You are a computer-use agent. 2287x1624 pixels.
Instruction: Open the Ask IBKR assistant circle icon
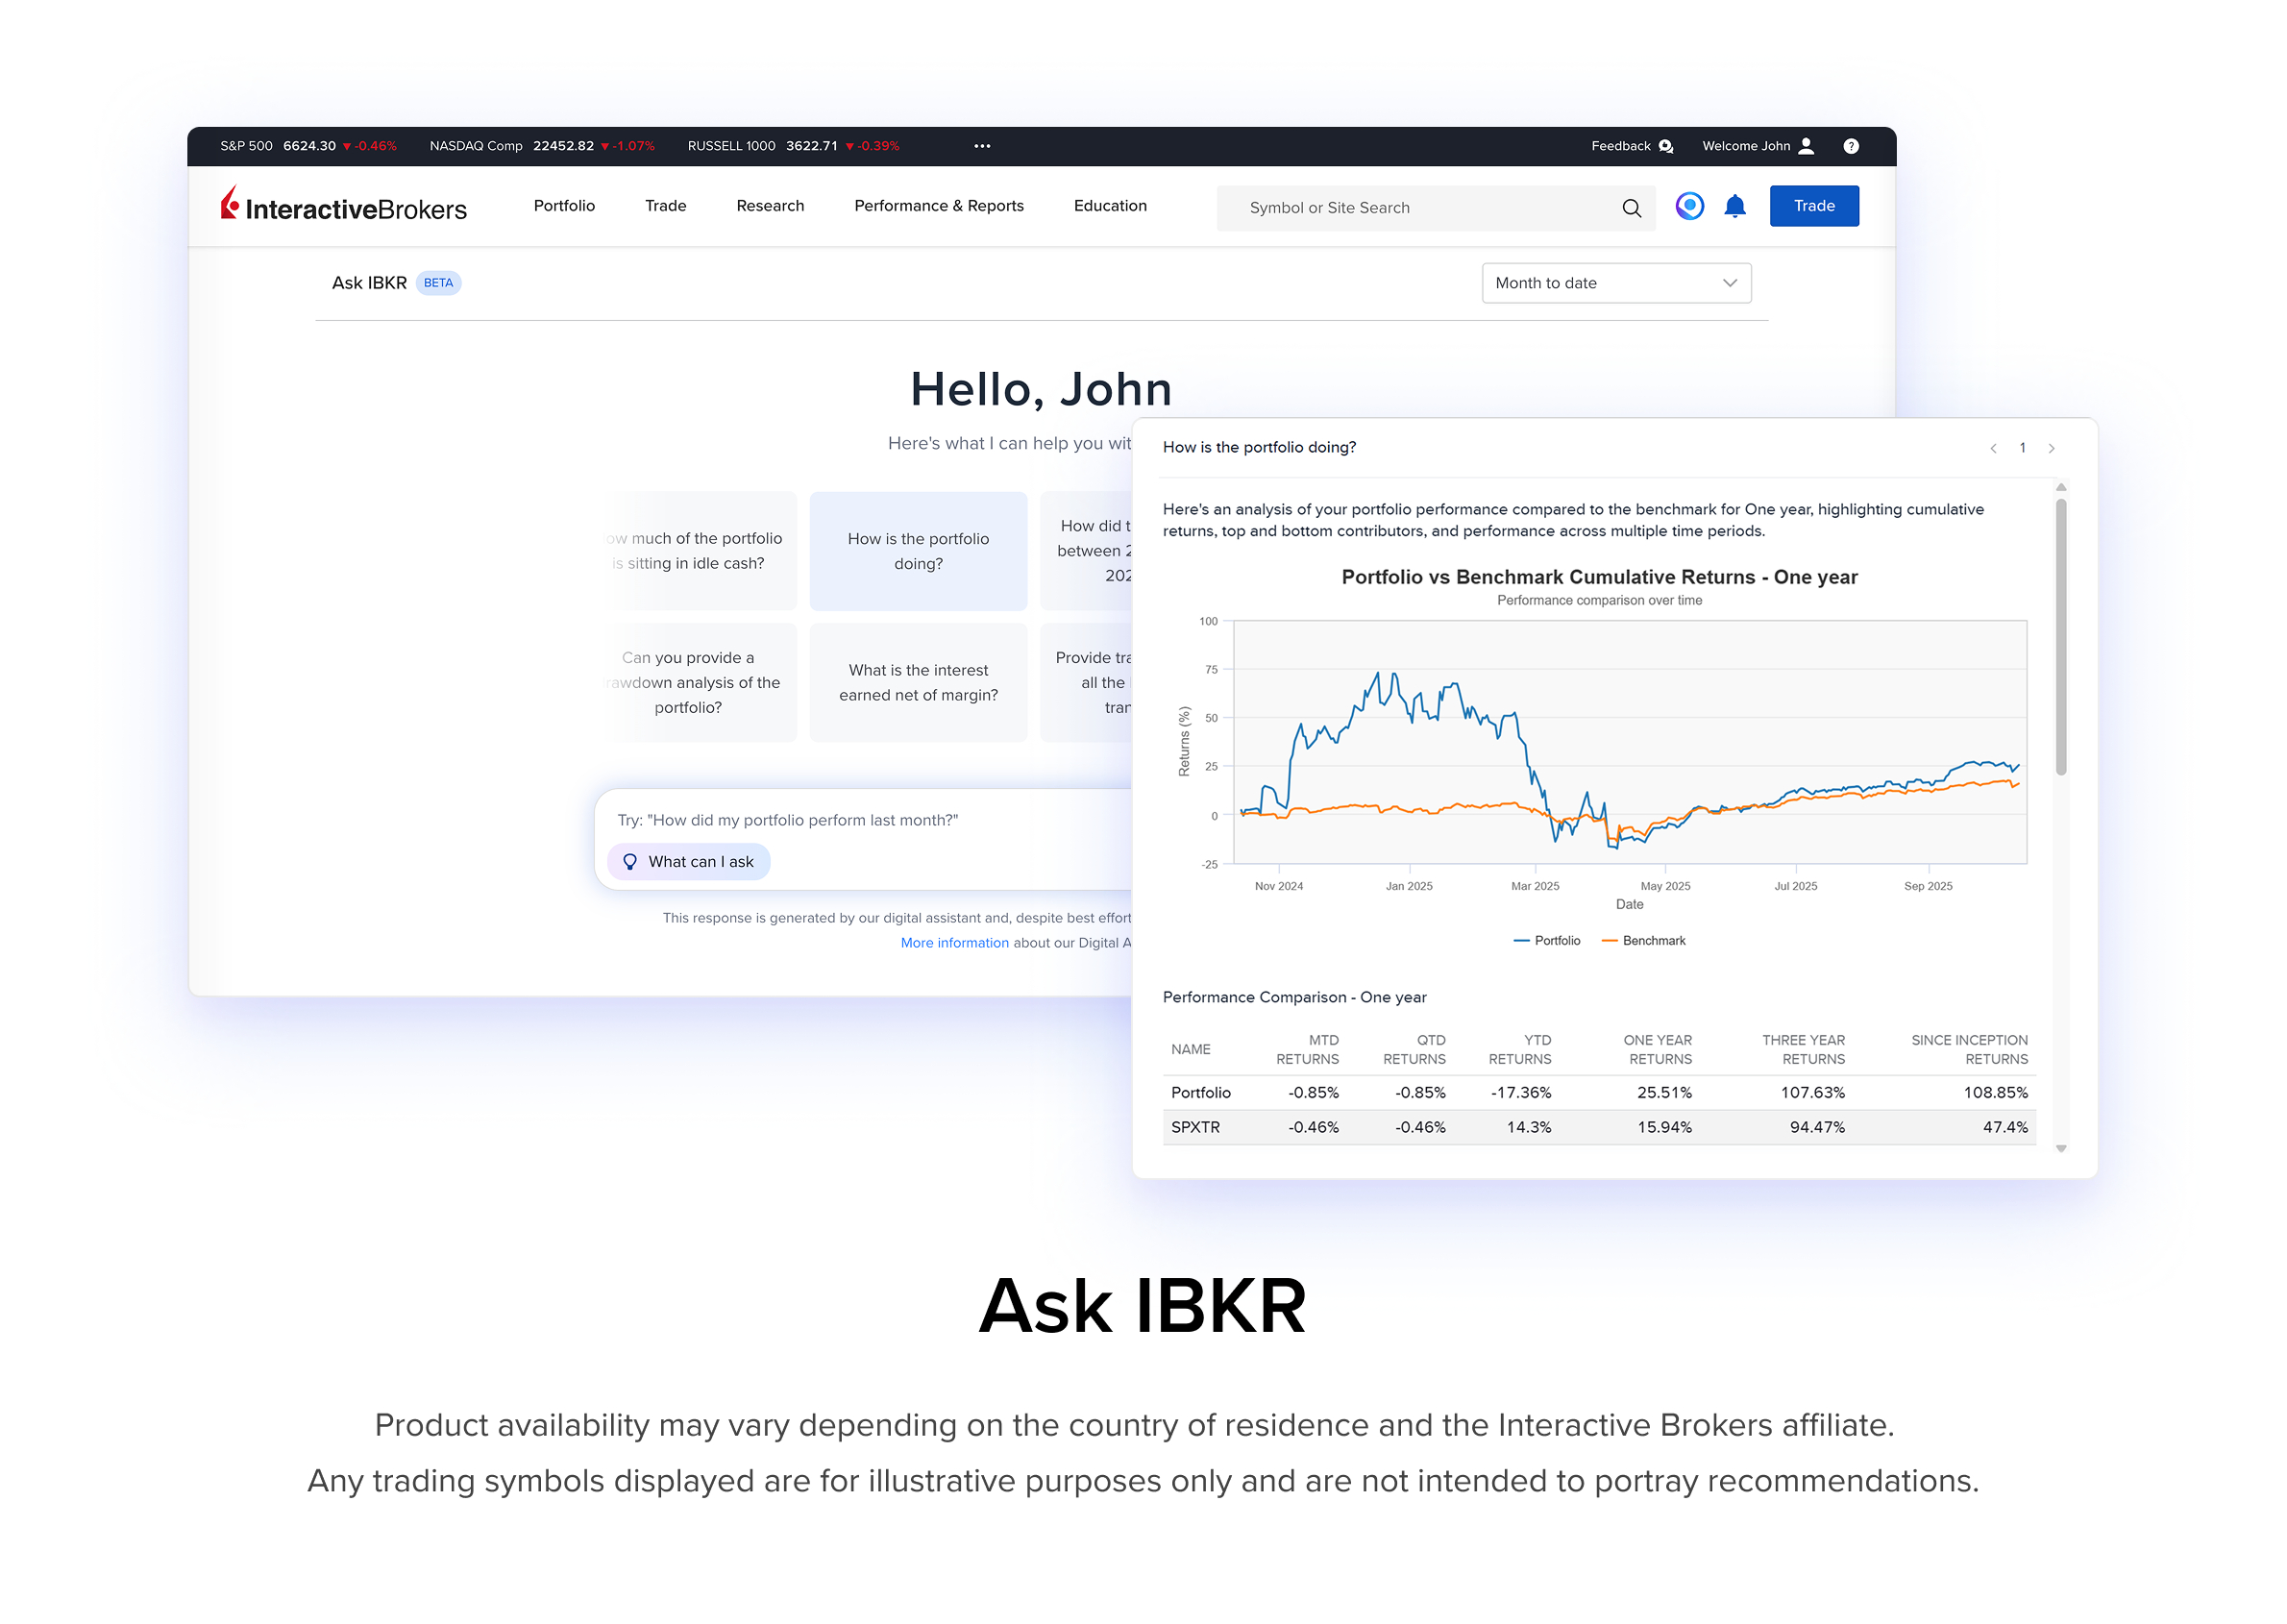point(1689,206)
